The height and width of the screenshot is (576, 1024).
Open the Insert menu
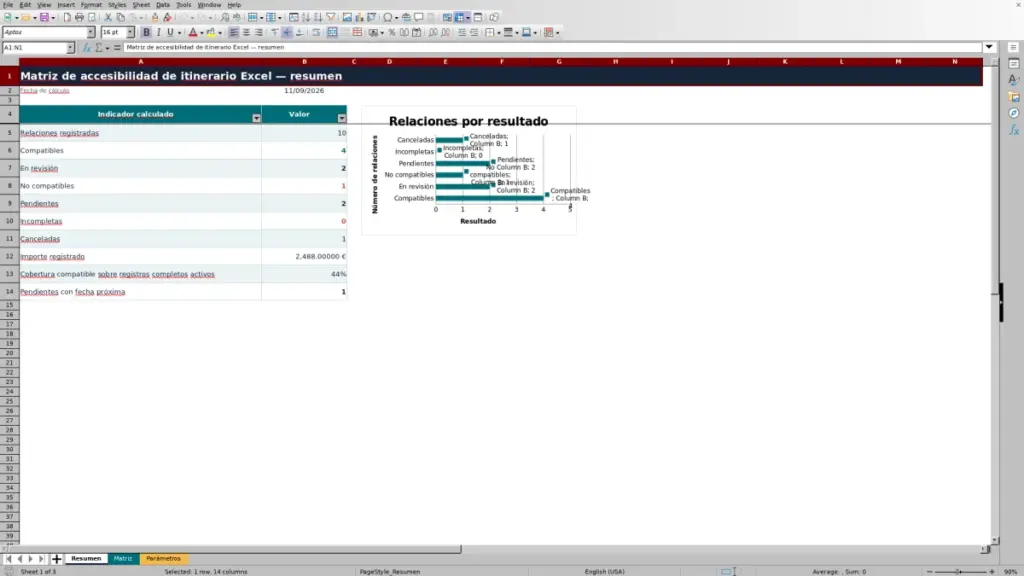pos(66,5)
